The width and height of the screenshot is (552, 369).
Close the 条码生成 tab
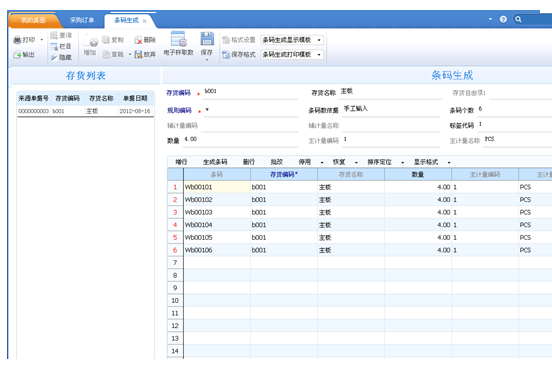pos(144,21)
